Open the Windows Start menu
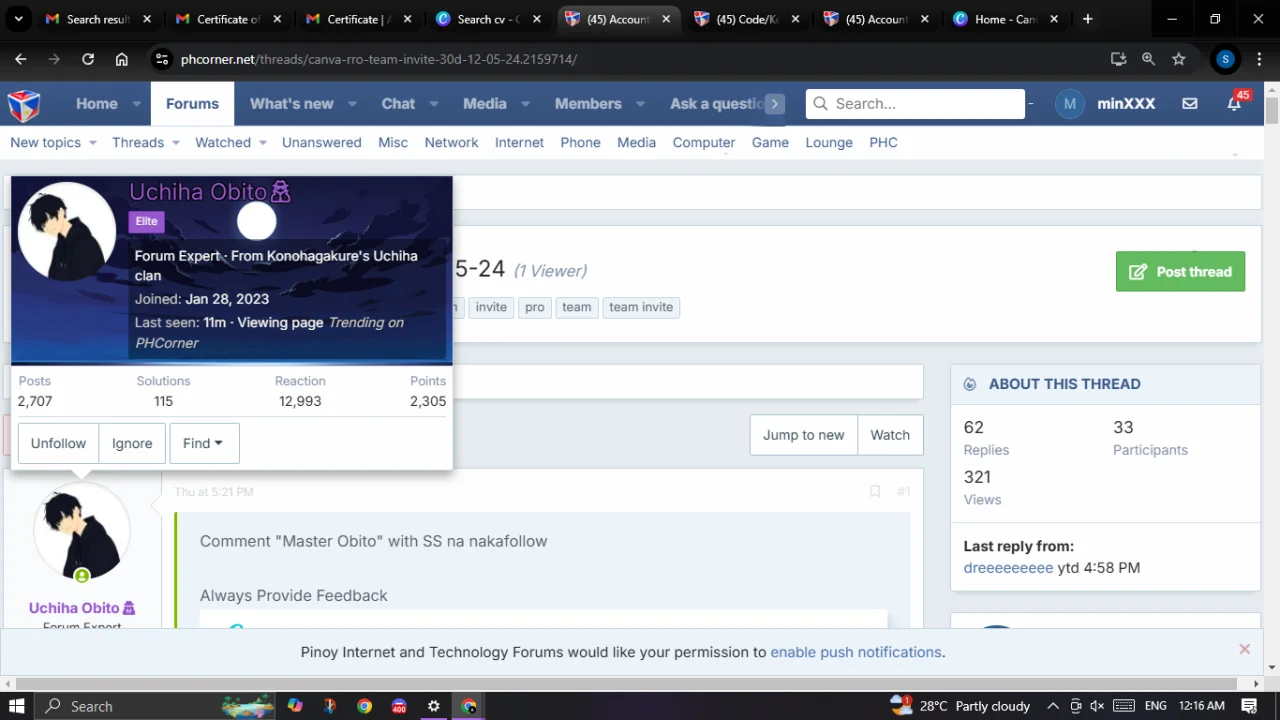1280x720 pixels. click(x=17, y=706)
